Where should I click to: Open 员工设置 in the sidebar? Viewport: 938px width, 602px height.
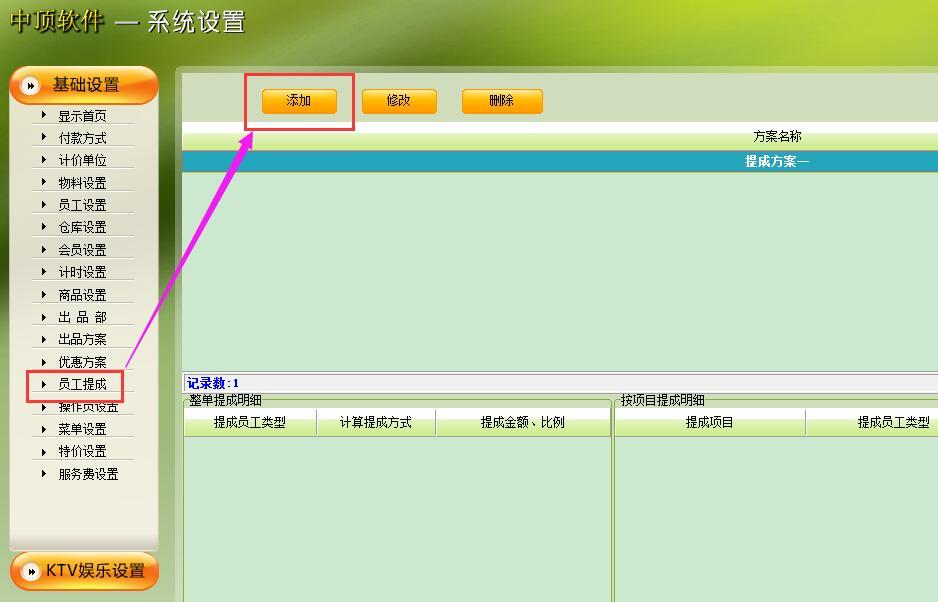[82, 205]
